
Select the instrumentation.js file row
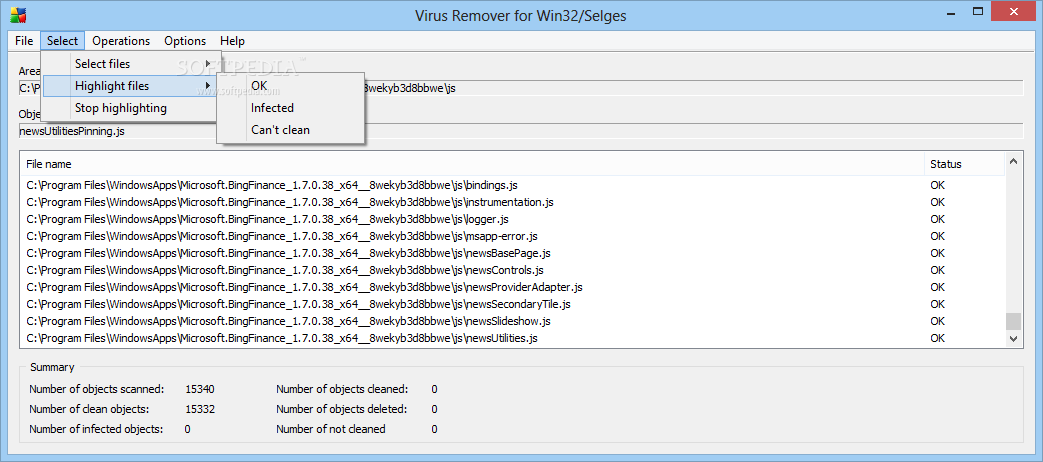512,202
